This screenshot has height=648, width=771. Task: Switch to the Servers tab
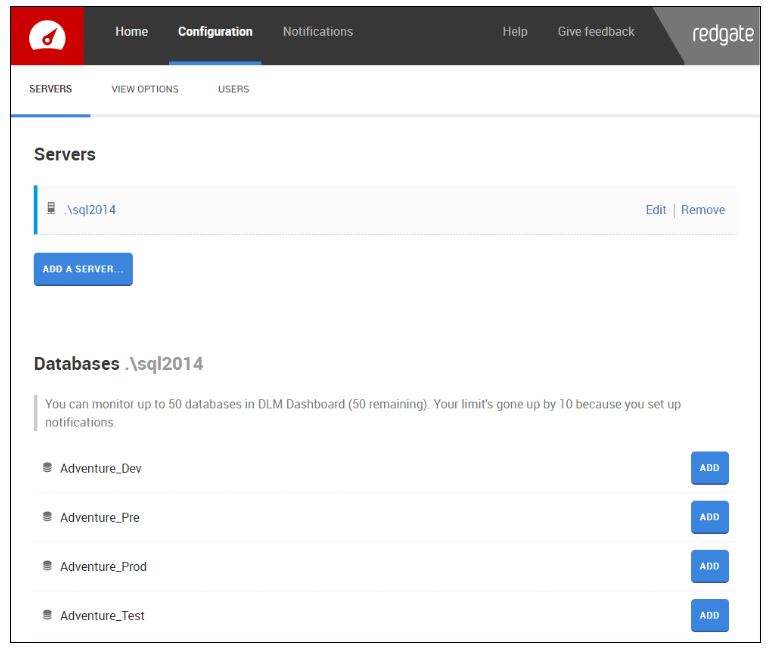(51, 89)
